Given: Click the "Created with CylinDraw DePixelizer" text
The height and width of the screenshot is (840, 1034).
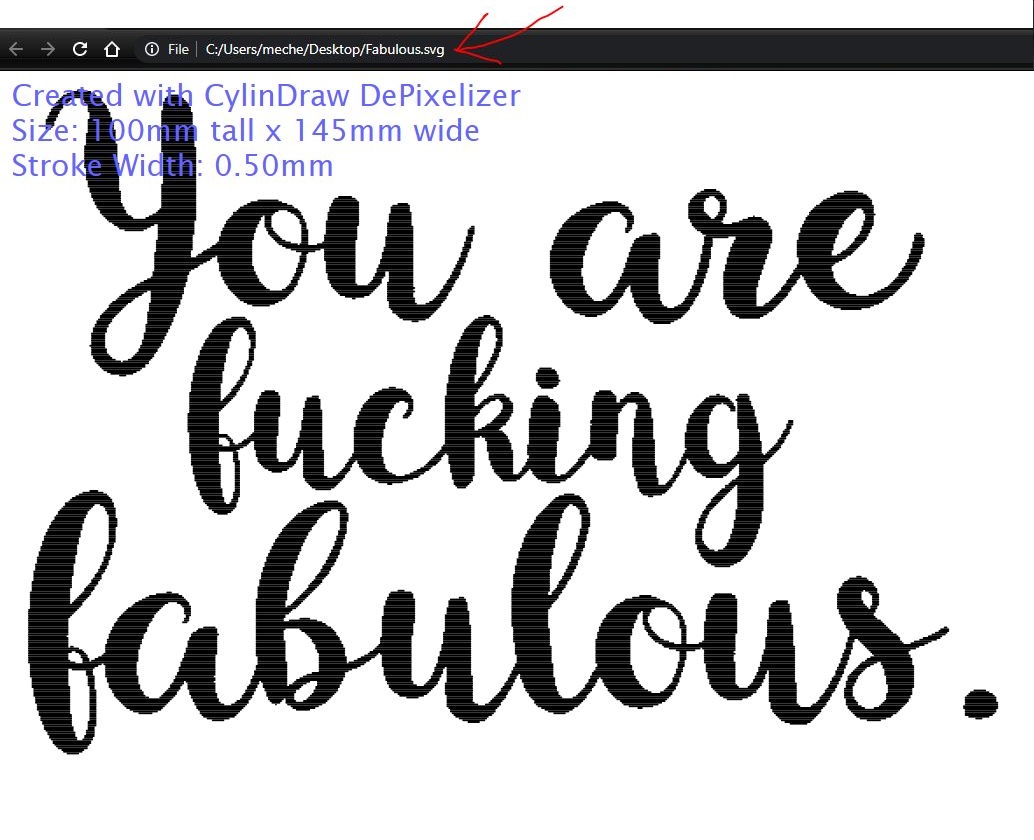Looking at the screenshot, I should [x=266, y=96].
